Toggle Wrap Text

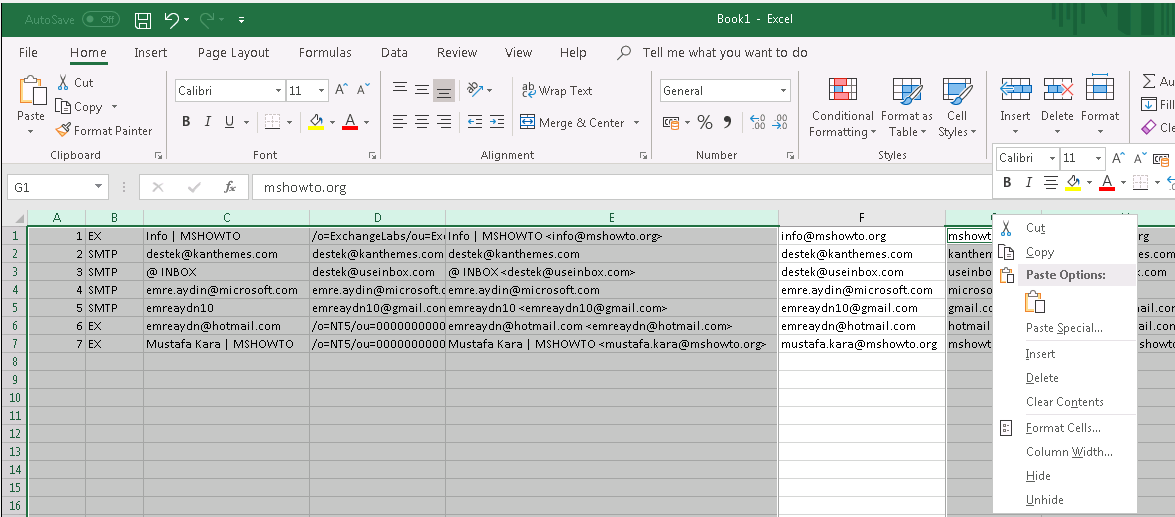tap(557, 91)
